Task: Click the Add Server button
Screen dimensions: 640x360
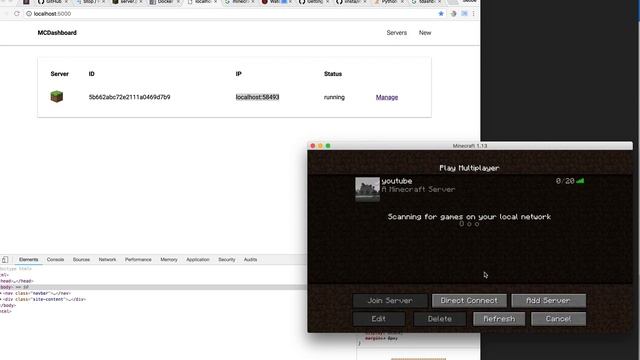Action: pyautogui.click(x=548, y=300)
